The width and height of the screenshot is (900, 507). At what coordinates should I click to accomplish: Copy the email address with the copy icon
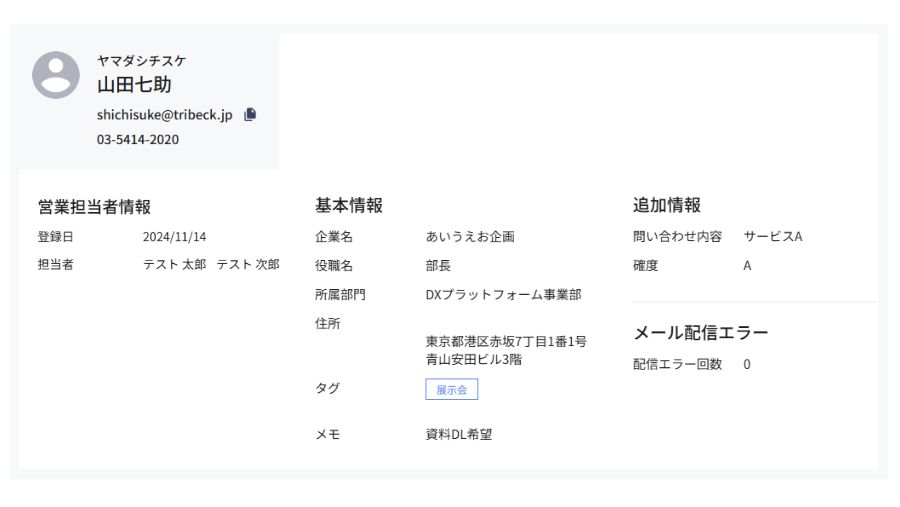(249, 115)
